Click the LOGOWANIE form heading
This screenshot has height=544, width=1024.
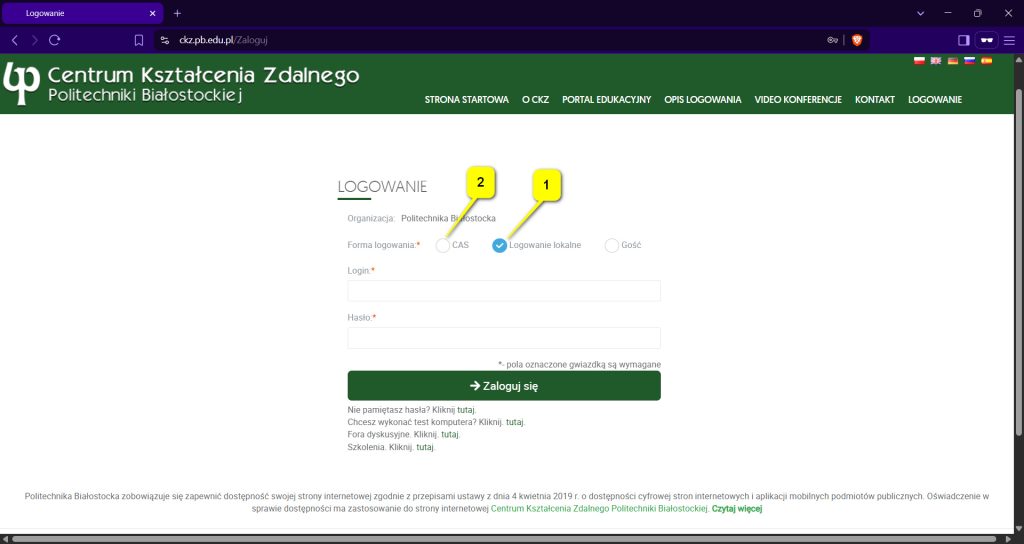(x=382, y=187)
